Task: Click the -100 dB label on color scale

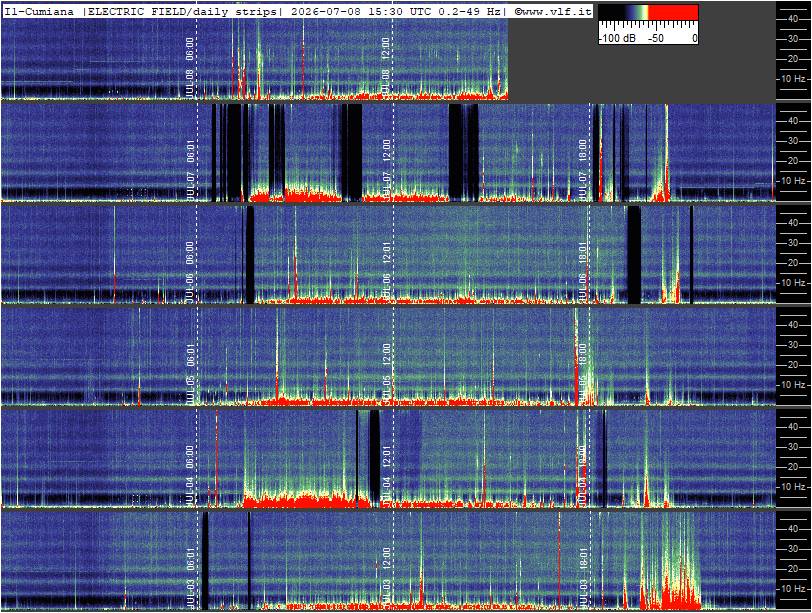Action: tap(617, 38)
